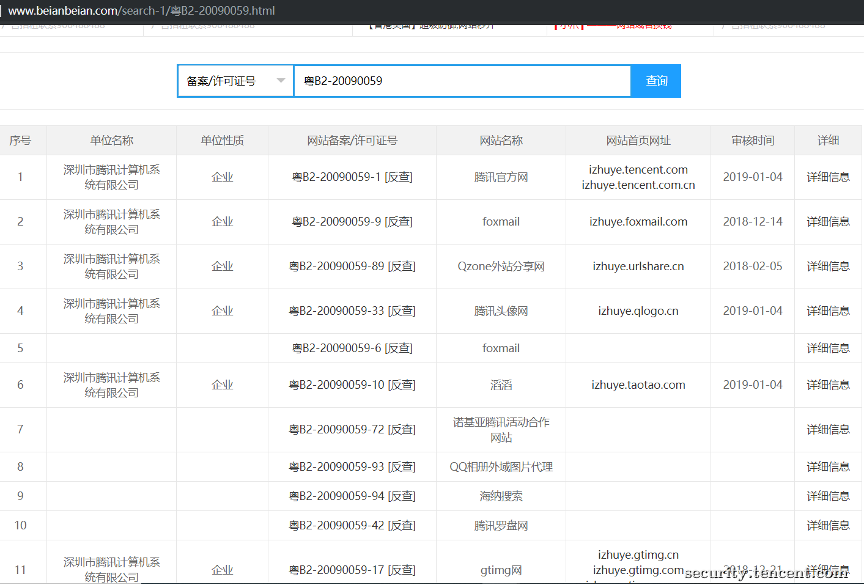Click the search input containing 粤B2-20090059
This screenshot has width=864, height=584.
(462, 81)
